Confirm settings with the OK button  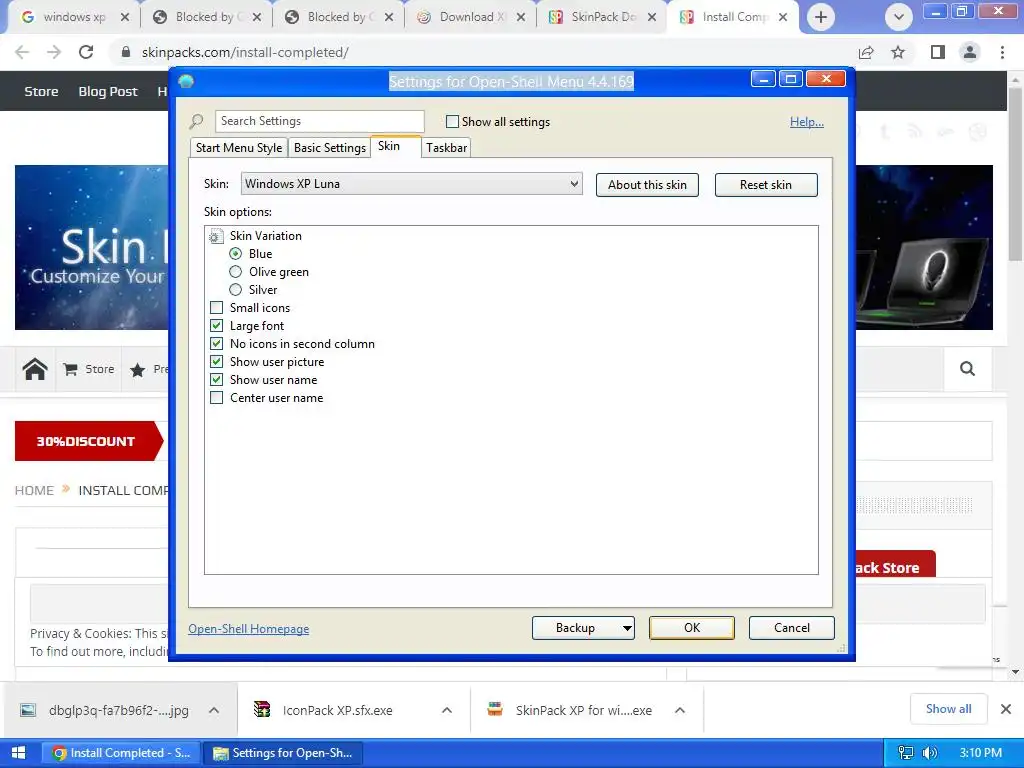pyautogui.click(x=692, y=628)
